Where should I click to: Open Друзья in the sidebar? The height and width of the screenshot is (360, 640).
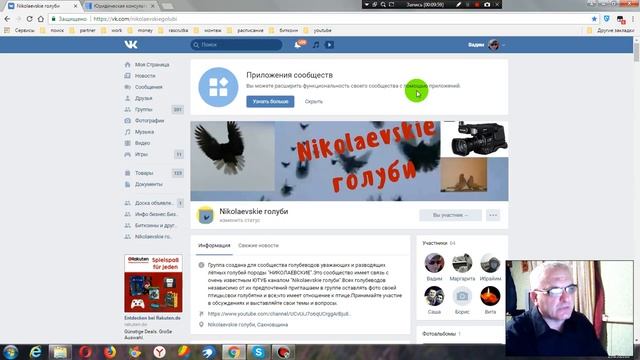click(x=143, y=98)
